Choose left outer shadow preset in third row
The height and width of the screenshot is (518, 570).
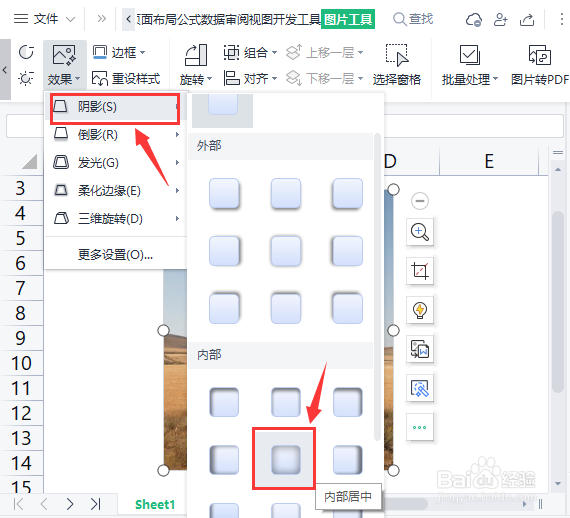tap(224, 308)
